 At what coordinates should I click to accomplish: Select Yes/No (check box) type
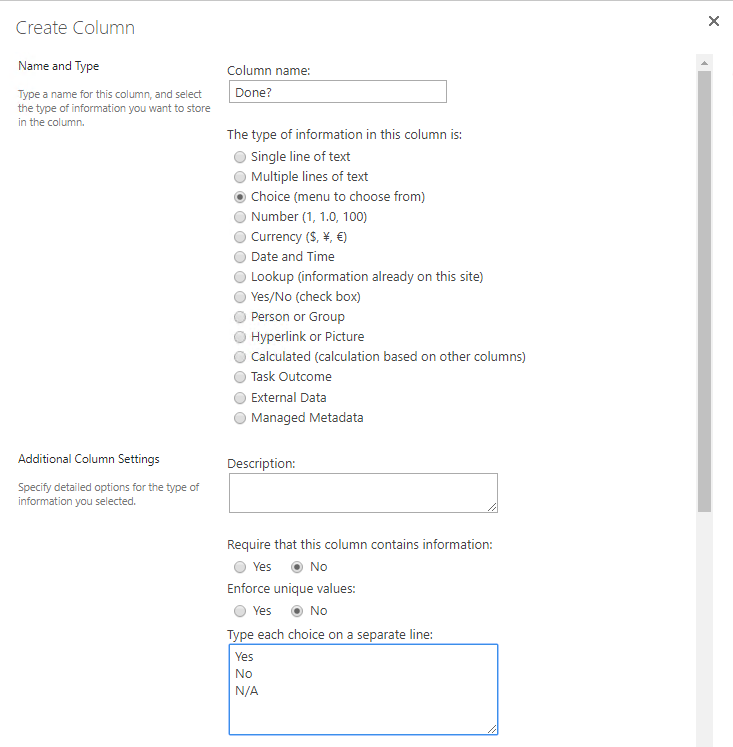[240, 297]
